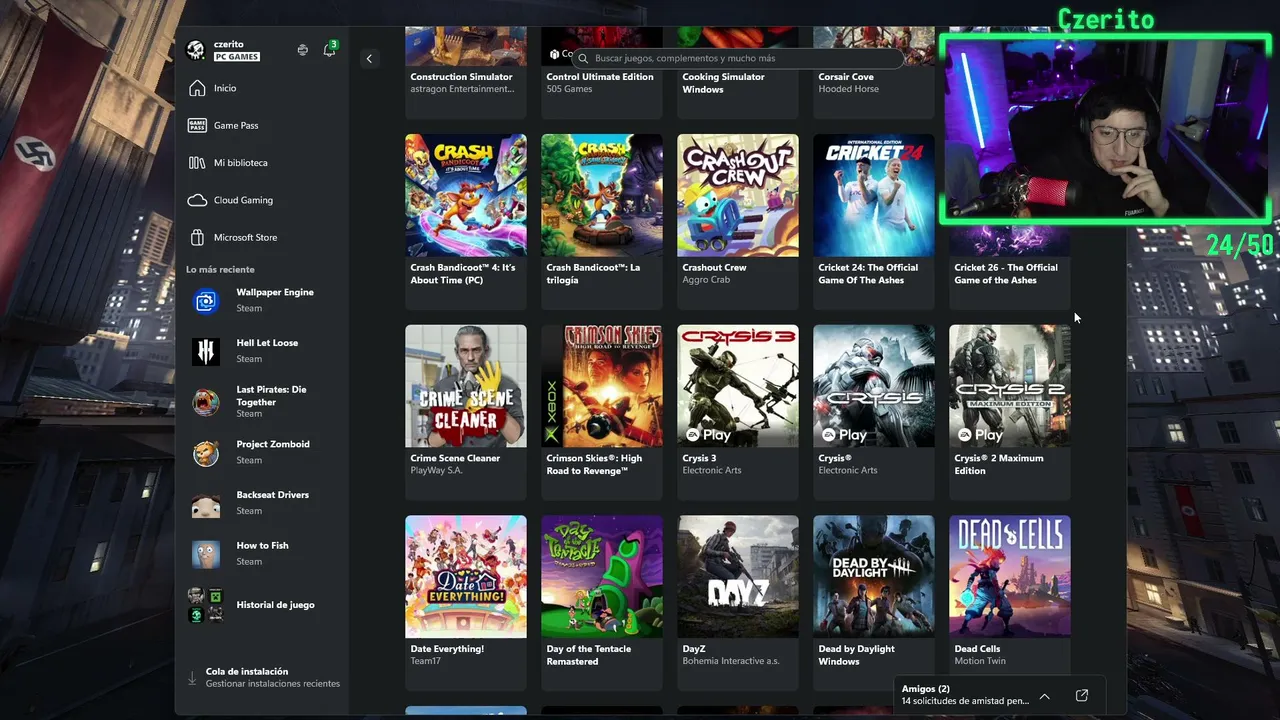1280x720 pixels.
Task: Open Cricket 24 game cover
Action: 874,195
